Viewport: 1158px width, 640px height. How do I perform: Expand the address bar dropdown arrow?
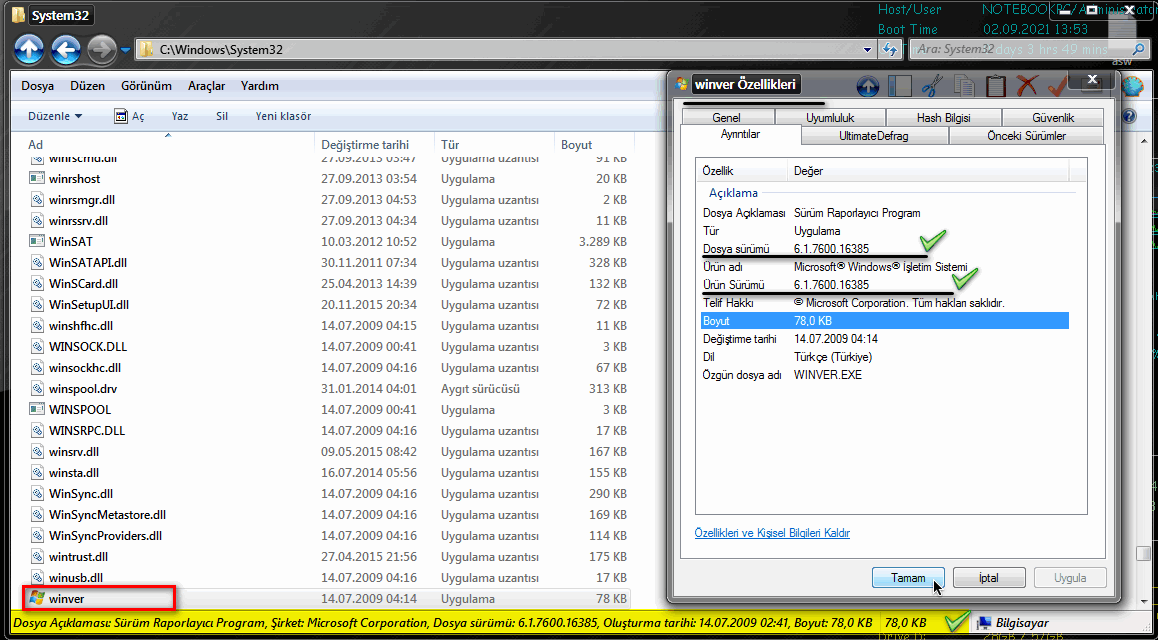point(868,49)
